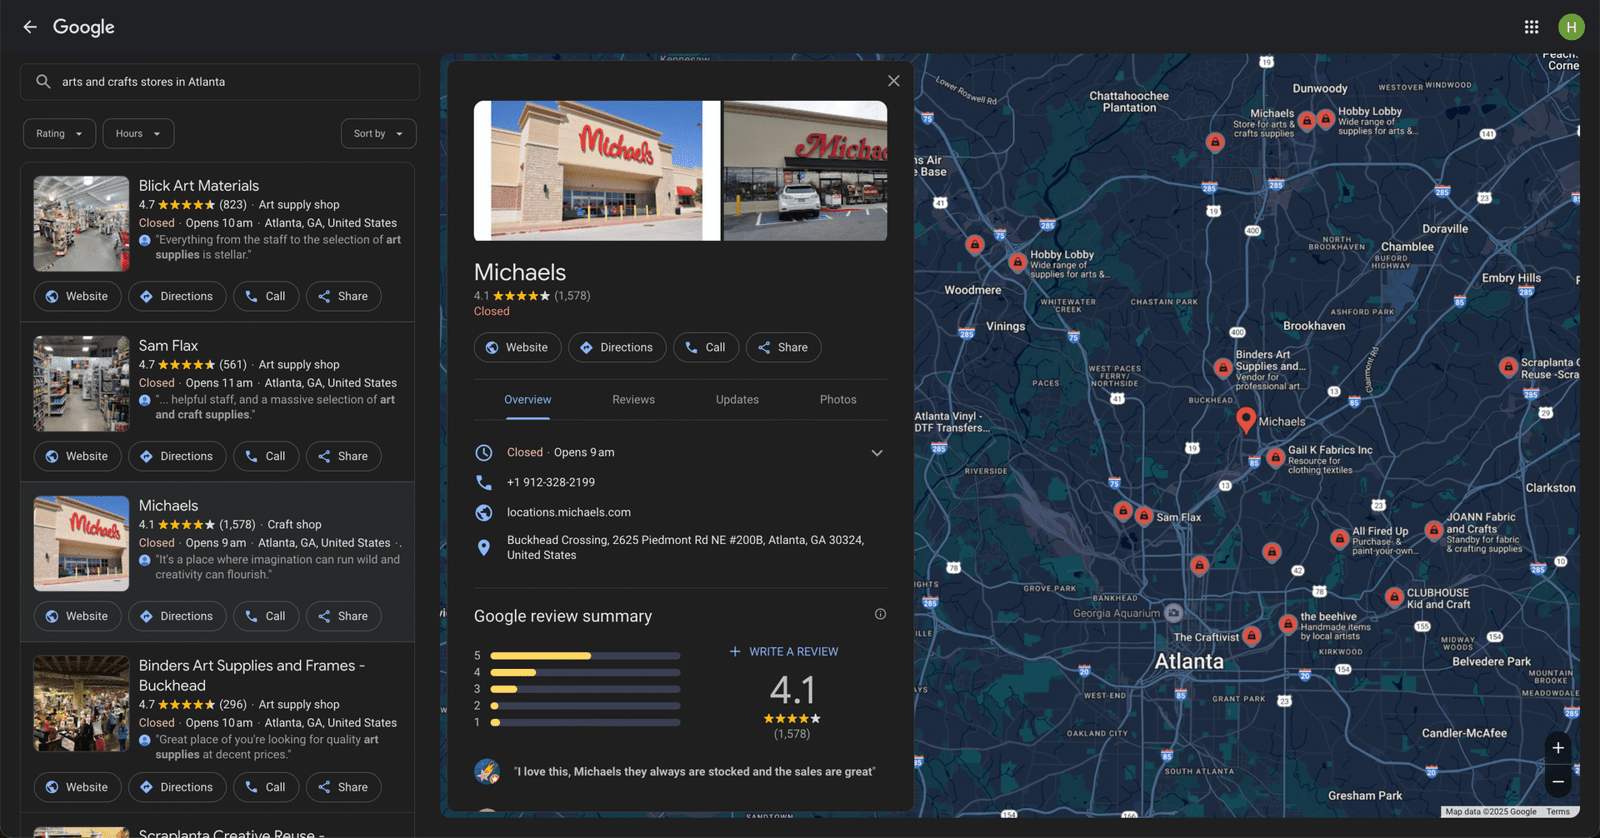This screenshot has width=1600, height=838.
Task: Open the Google apps grid
Action: [x=1531, y=27]
